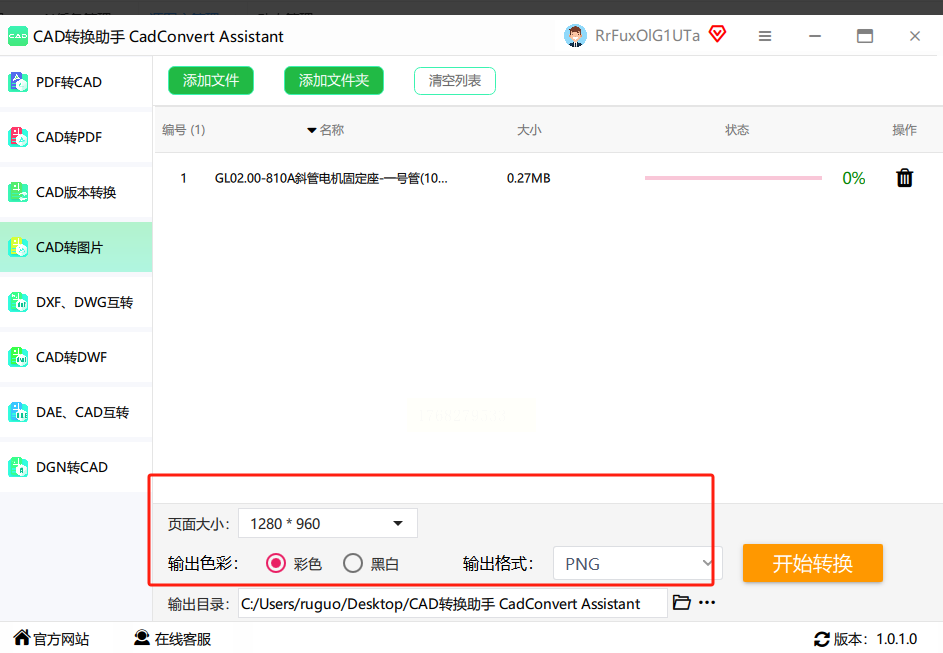943x653 pixels.
Task: Click the 大小 column header
Action: click(529, 130)
